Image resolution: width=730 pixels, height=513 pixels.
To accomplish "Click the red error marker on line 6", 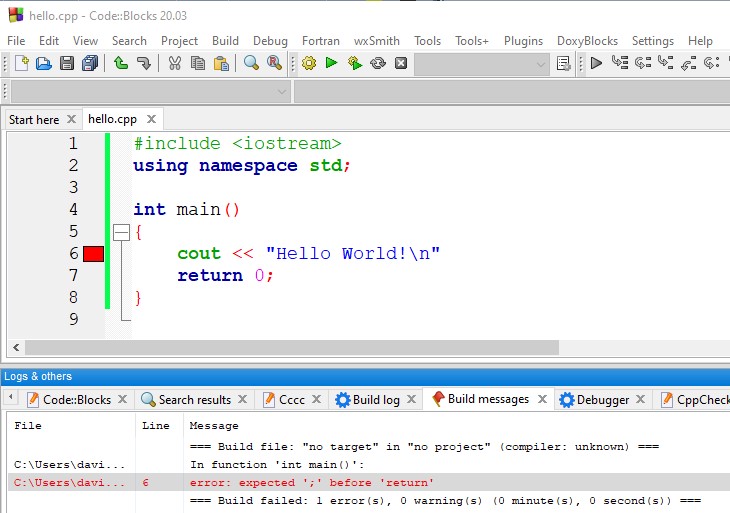I will click(93, 254).
